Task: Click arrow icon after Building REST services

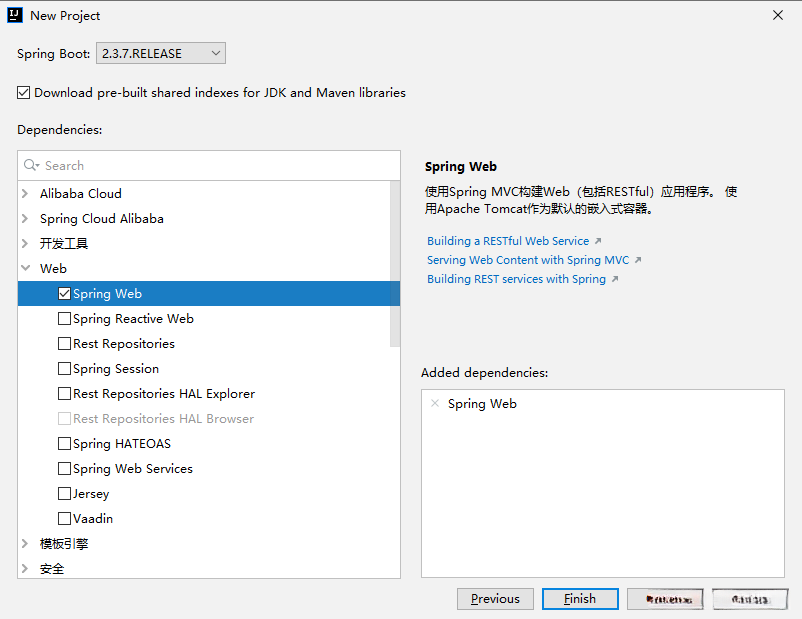Action: [615, 279]
